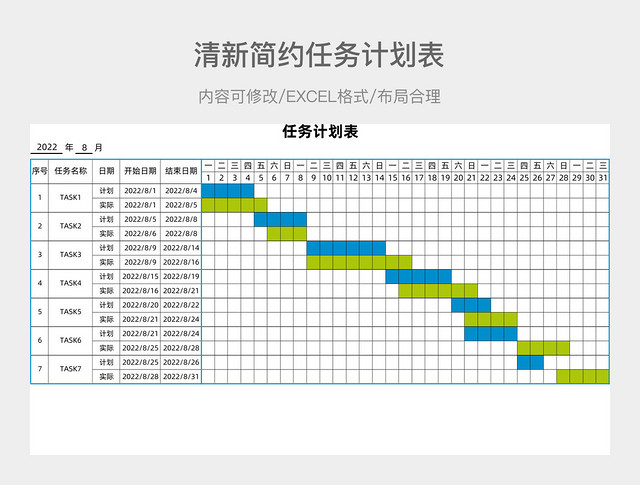Click sequence number 4 cell
The width and height of the screenshot is (640, 485).
click(40, 283)
